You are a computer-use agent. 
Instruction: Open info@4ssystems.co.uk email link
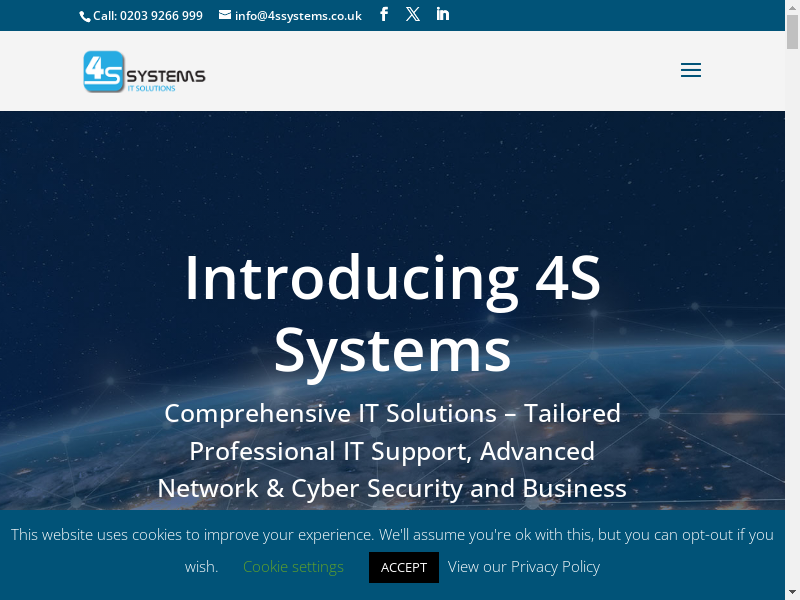point(298,16)
